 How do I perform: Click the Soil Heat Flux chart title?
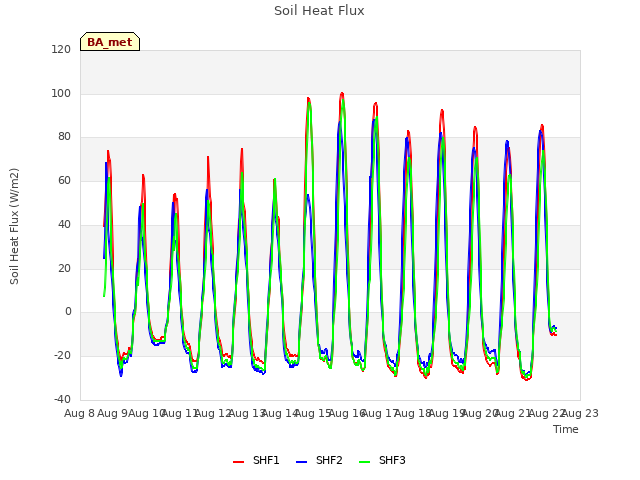click(319, 11)
